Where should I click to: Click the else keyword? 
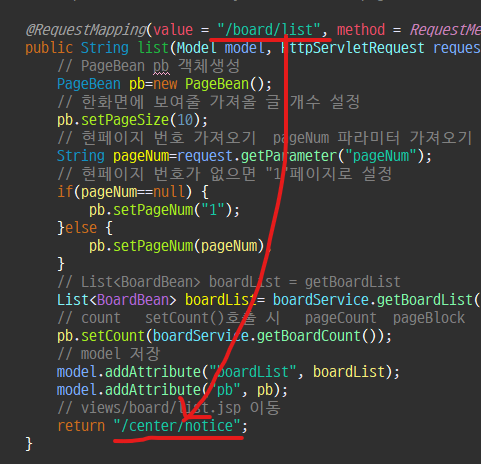[81, 228]
